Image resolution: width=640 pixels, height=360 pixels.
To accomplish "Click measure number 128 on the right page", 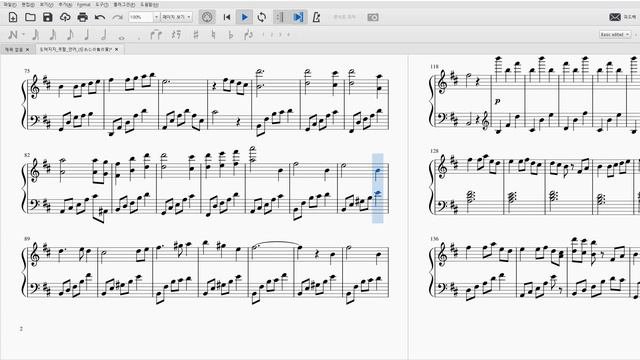I will coord(434,151).
